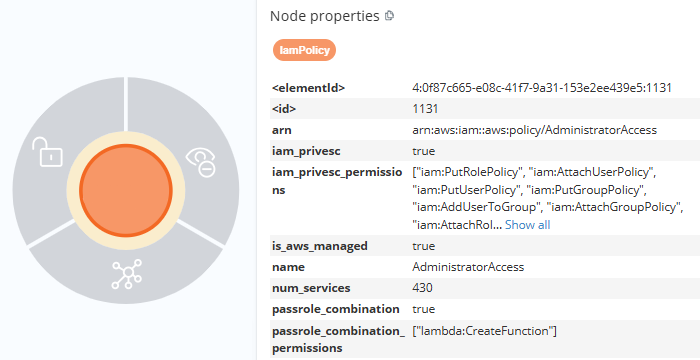The height and width of the screenshot is (360, 700).
Task: Expand node relationships via graph icon
Action: pos(127,274)
